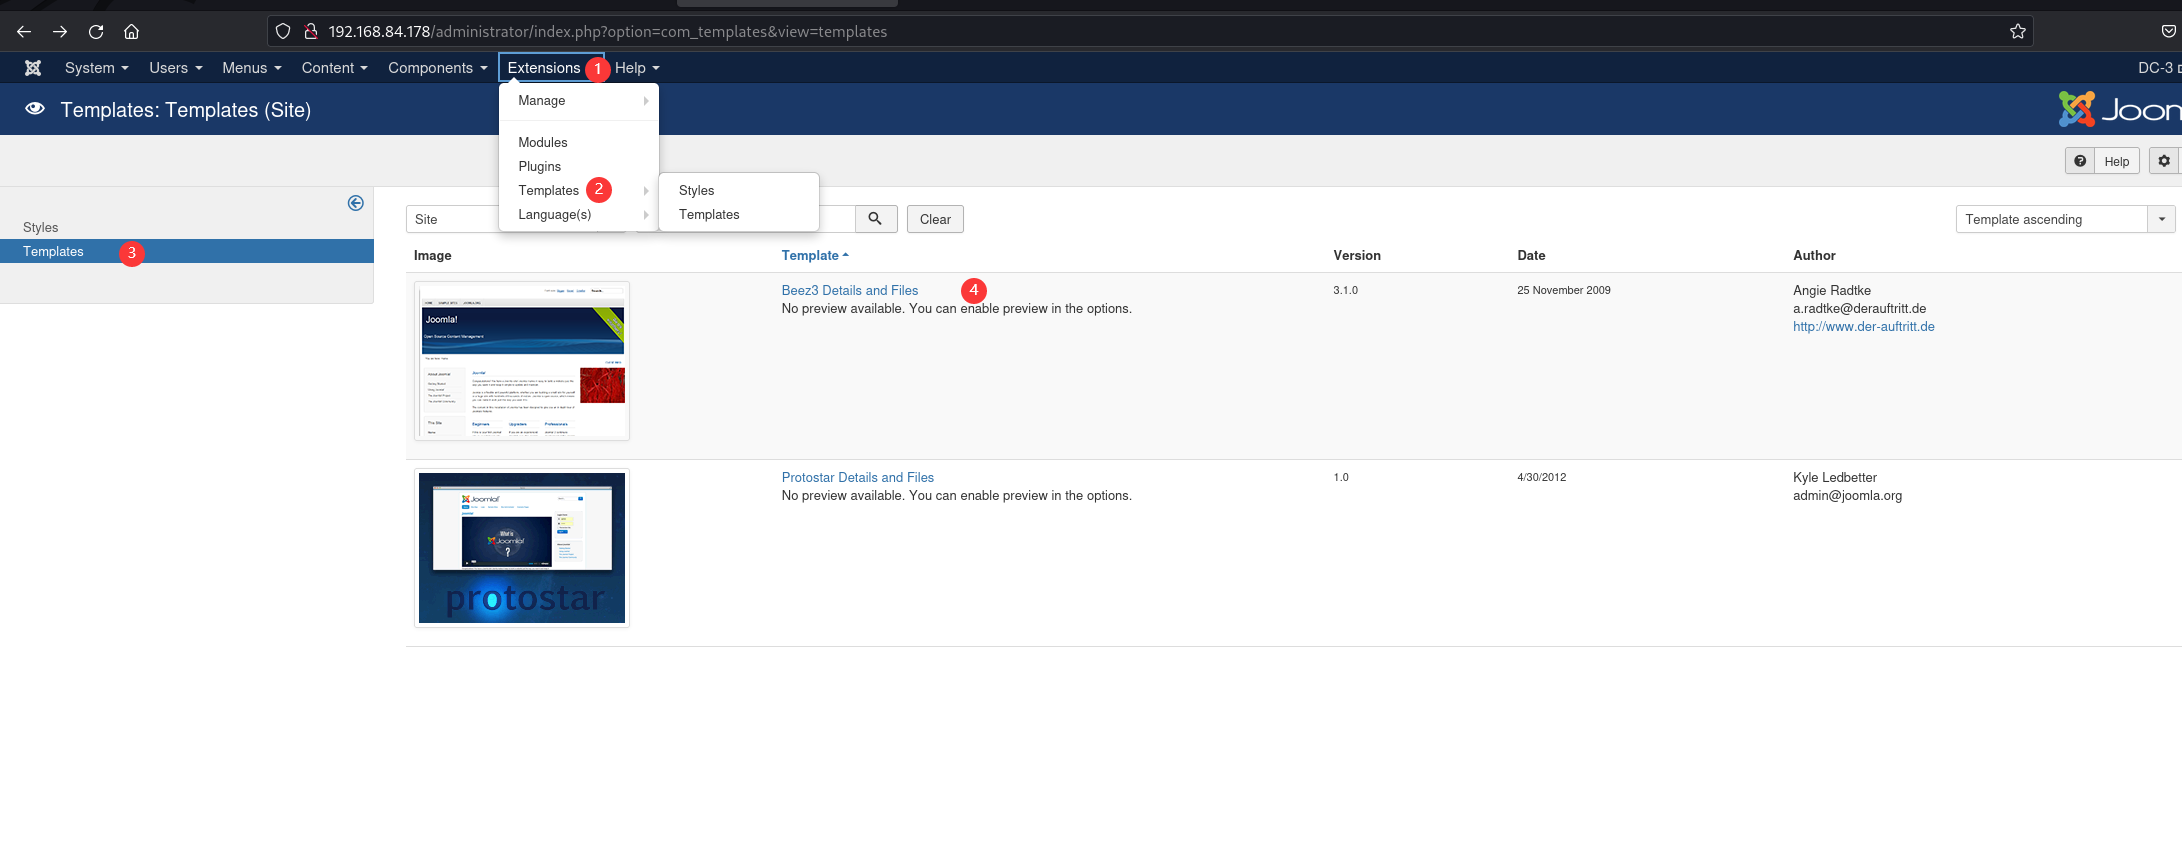Select Templates in the left sidebar

(187, 252)
